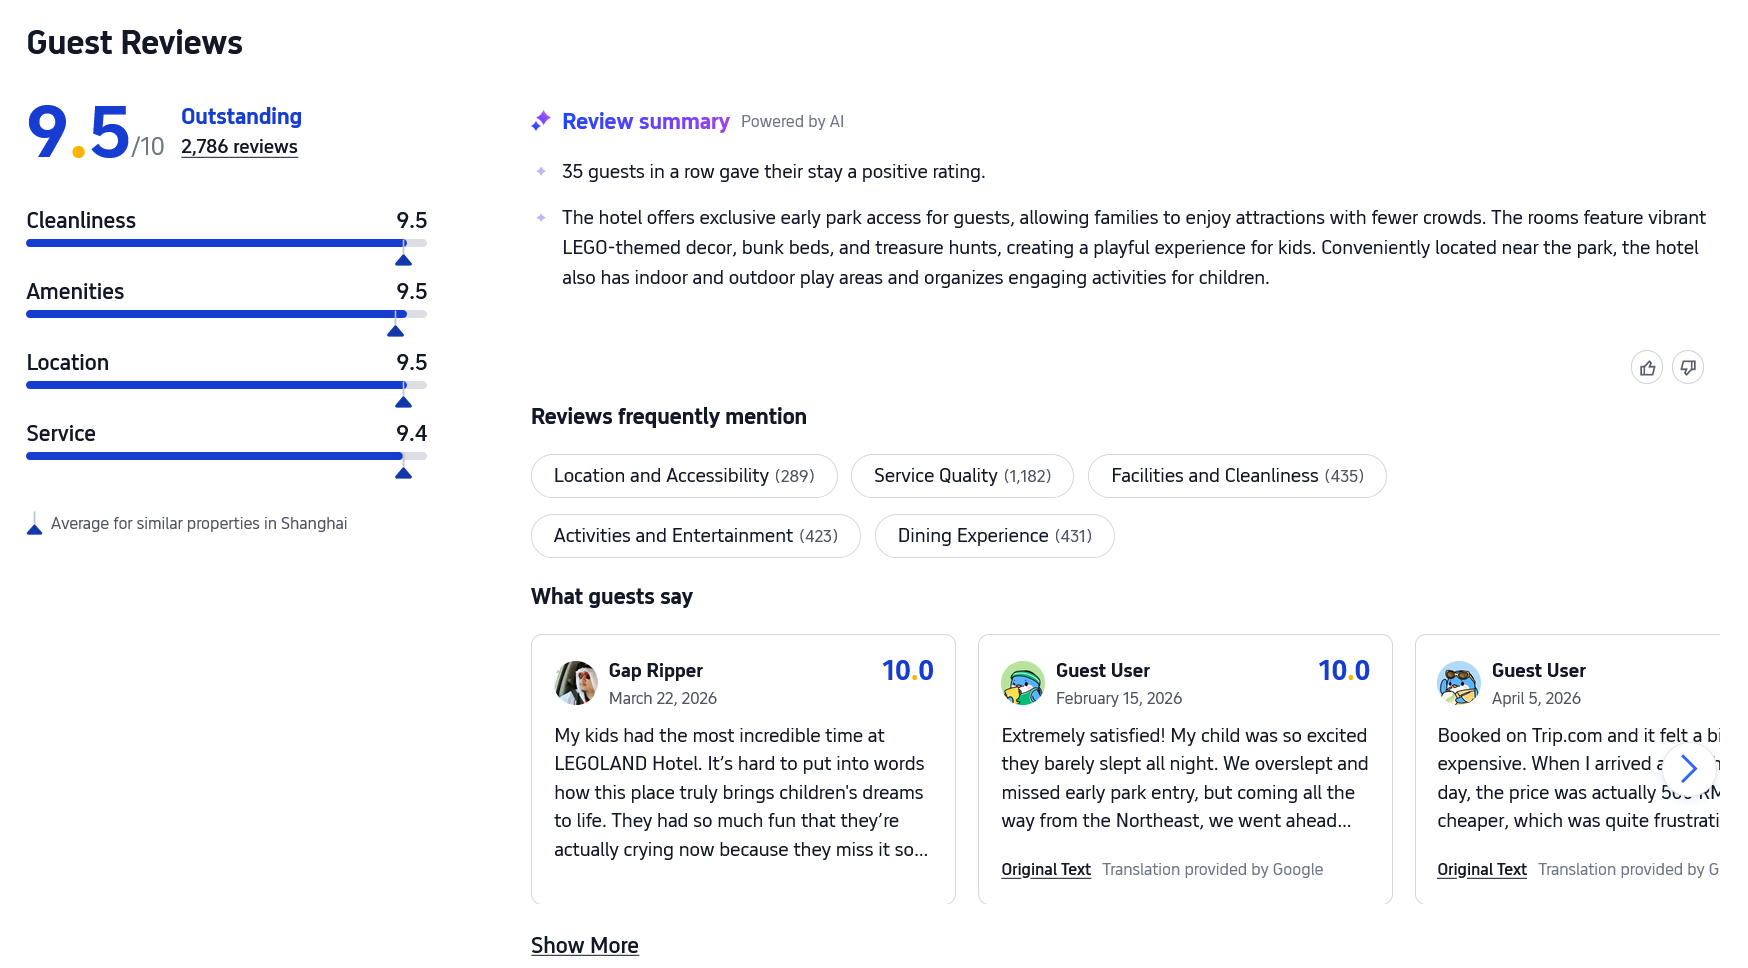This screenshot has width=1748, height=968.
Task: Click the thumbs up helpful icon
Action: (1647, 368)
